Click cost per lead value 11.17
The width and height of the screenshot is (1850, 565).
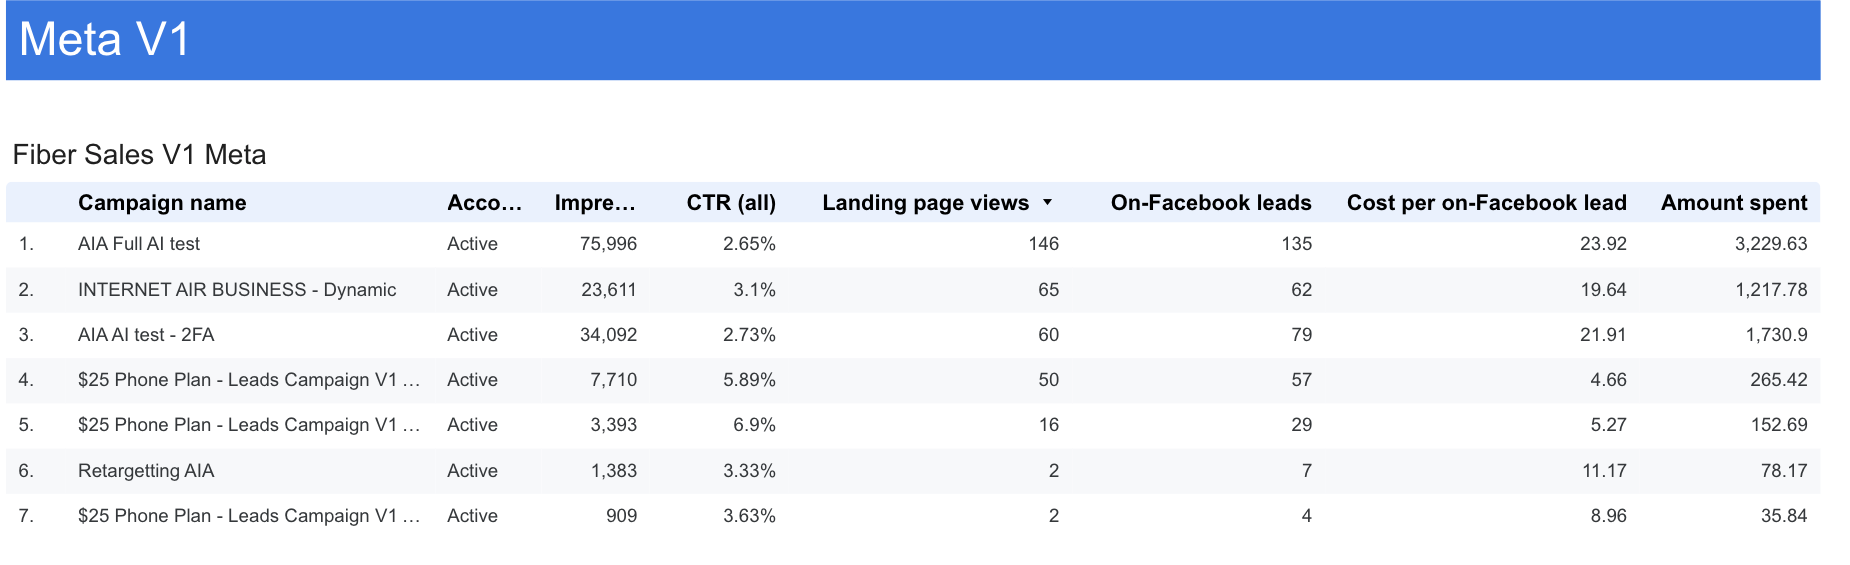pos(1605,471)
